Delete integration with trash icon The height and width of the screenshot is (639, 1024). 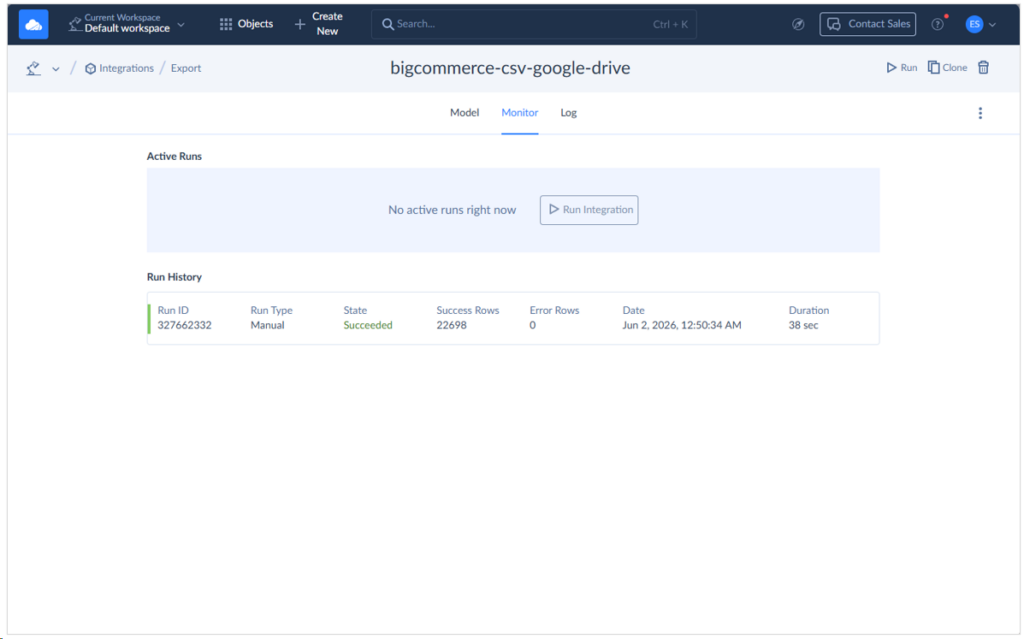[983, 67]
